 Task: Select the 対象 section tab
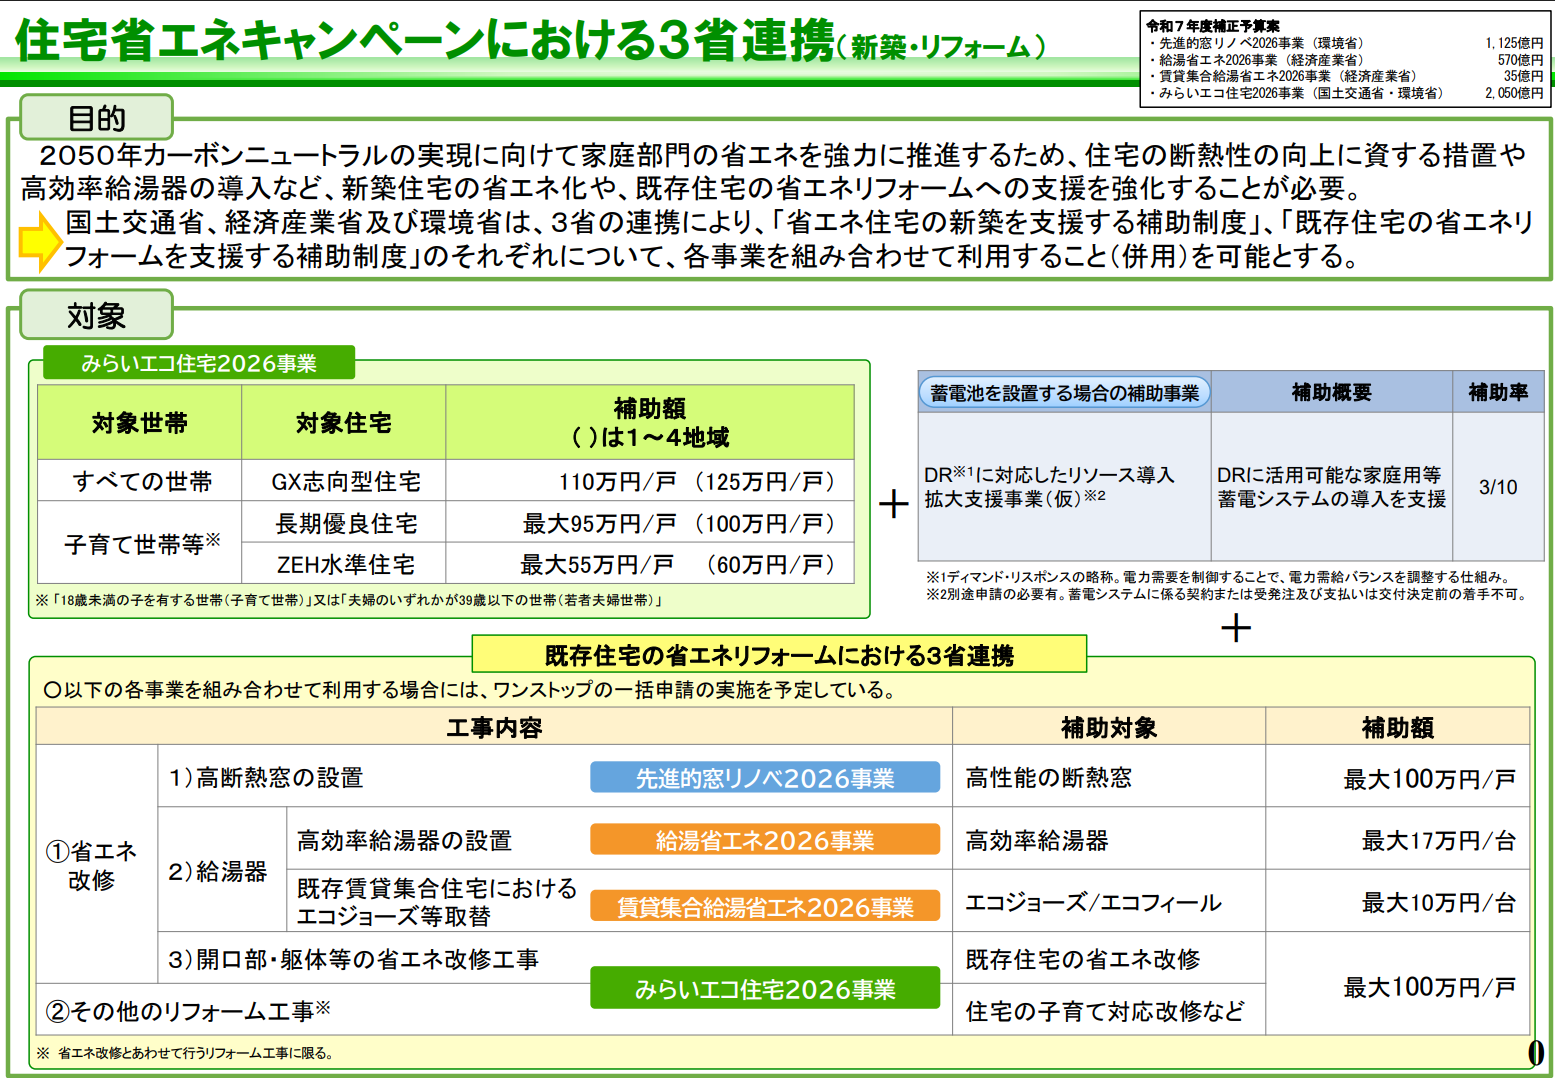(96, 315)
